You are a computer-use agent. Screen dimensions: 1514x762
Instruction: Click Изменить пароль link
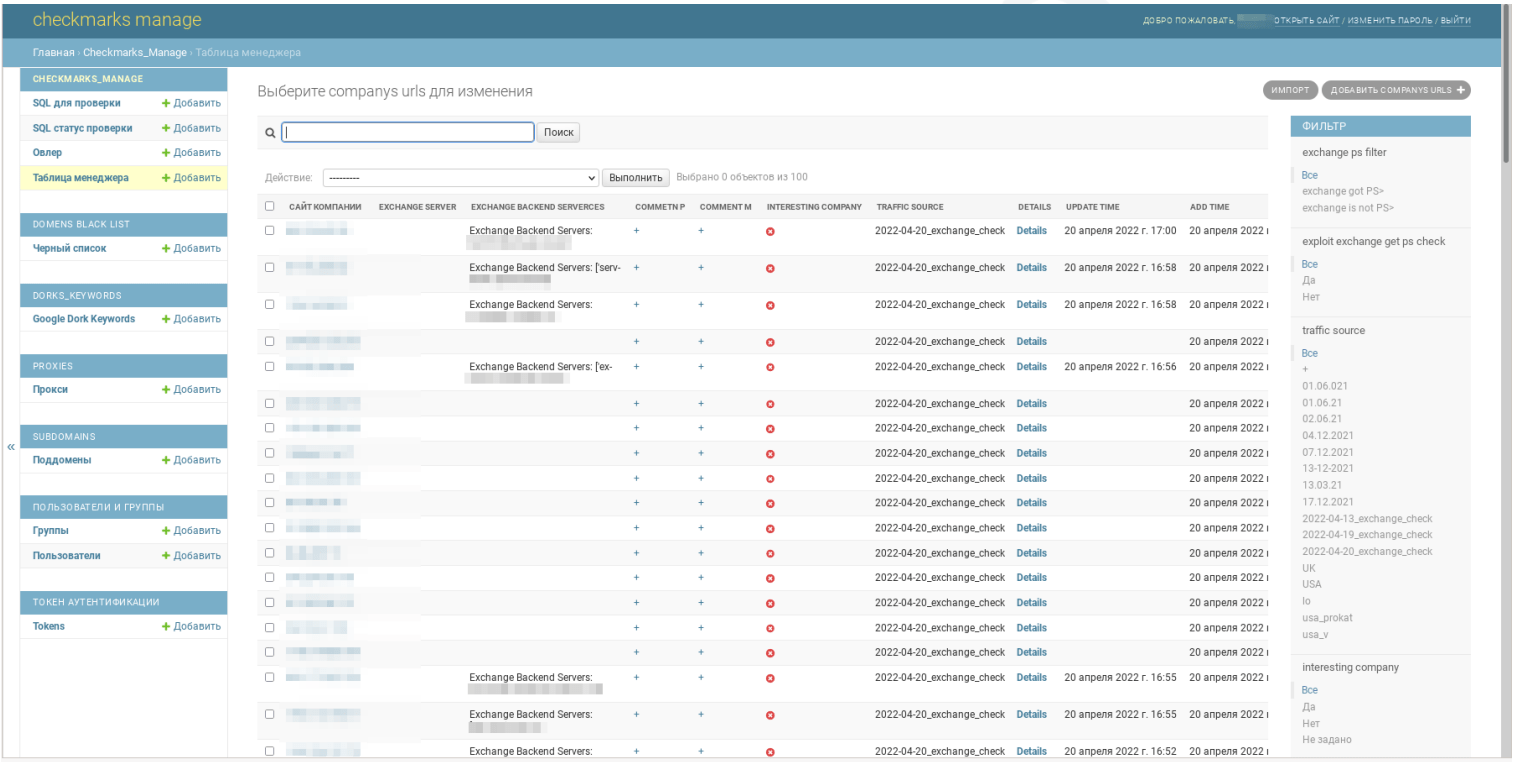tap(1389, 21)
